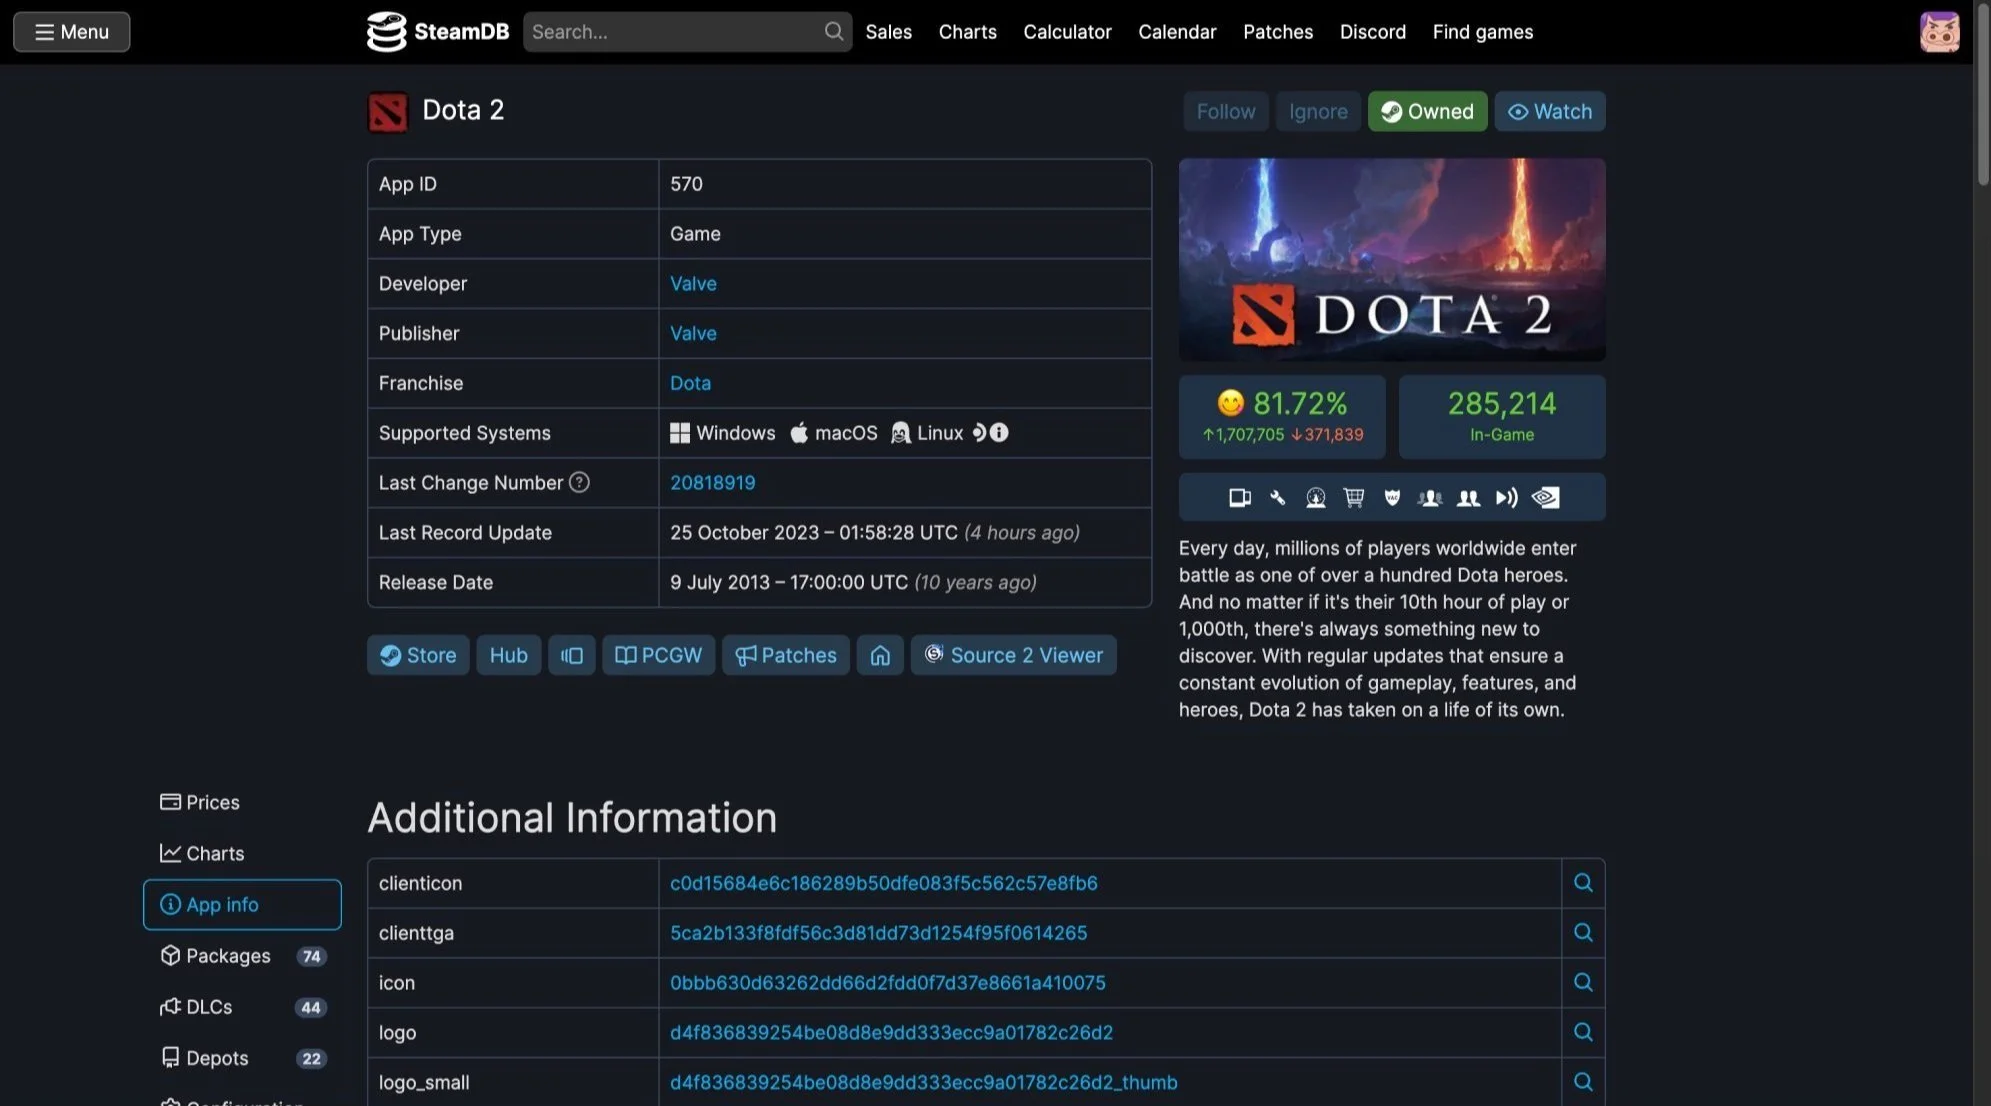The width and height of the screenshot is (1991, 1106).
Task: Click the search magnifier icon in header
Action: point(833,32)
